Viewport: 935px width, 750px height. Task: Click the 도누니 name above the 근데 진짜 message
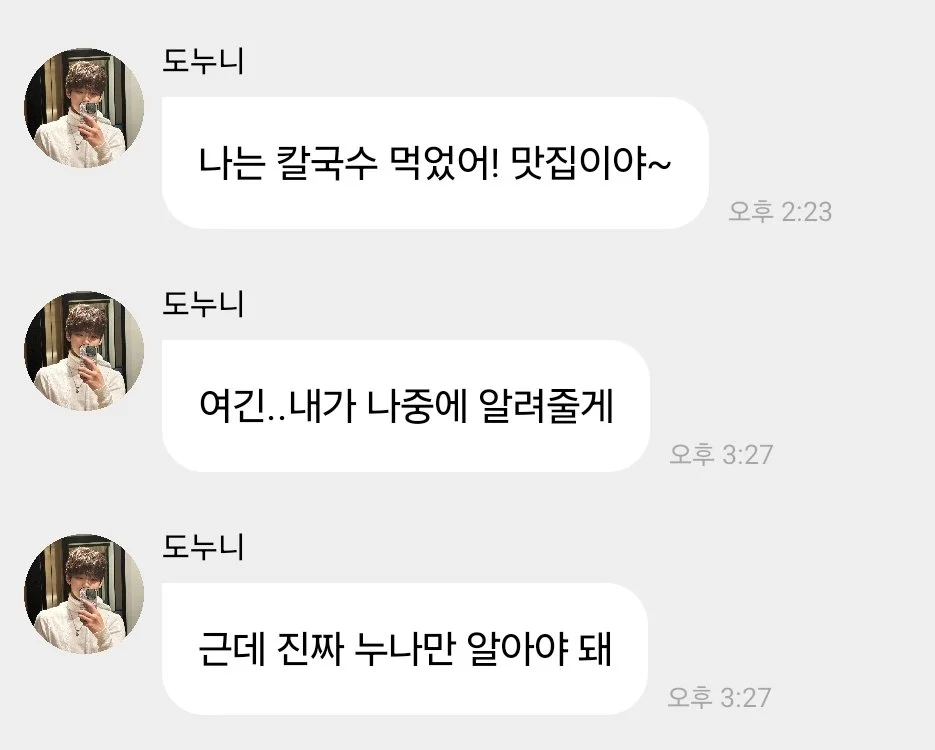click(203, 547)
